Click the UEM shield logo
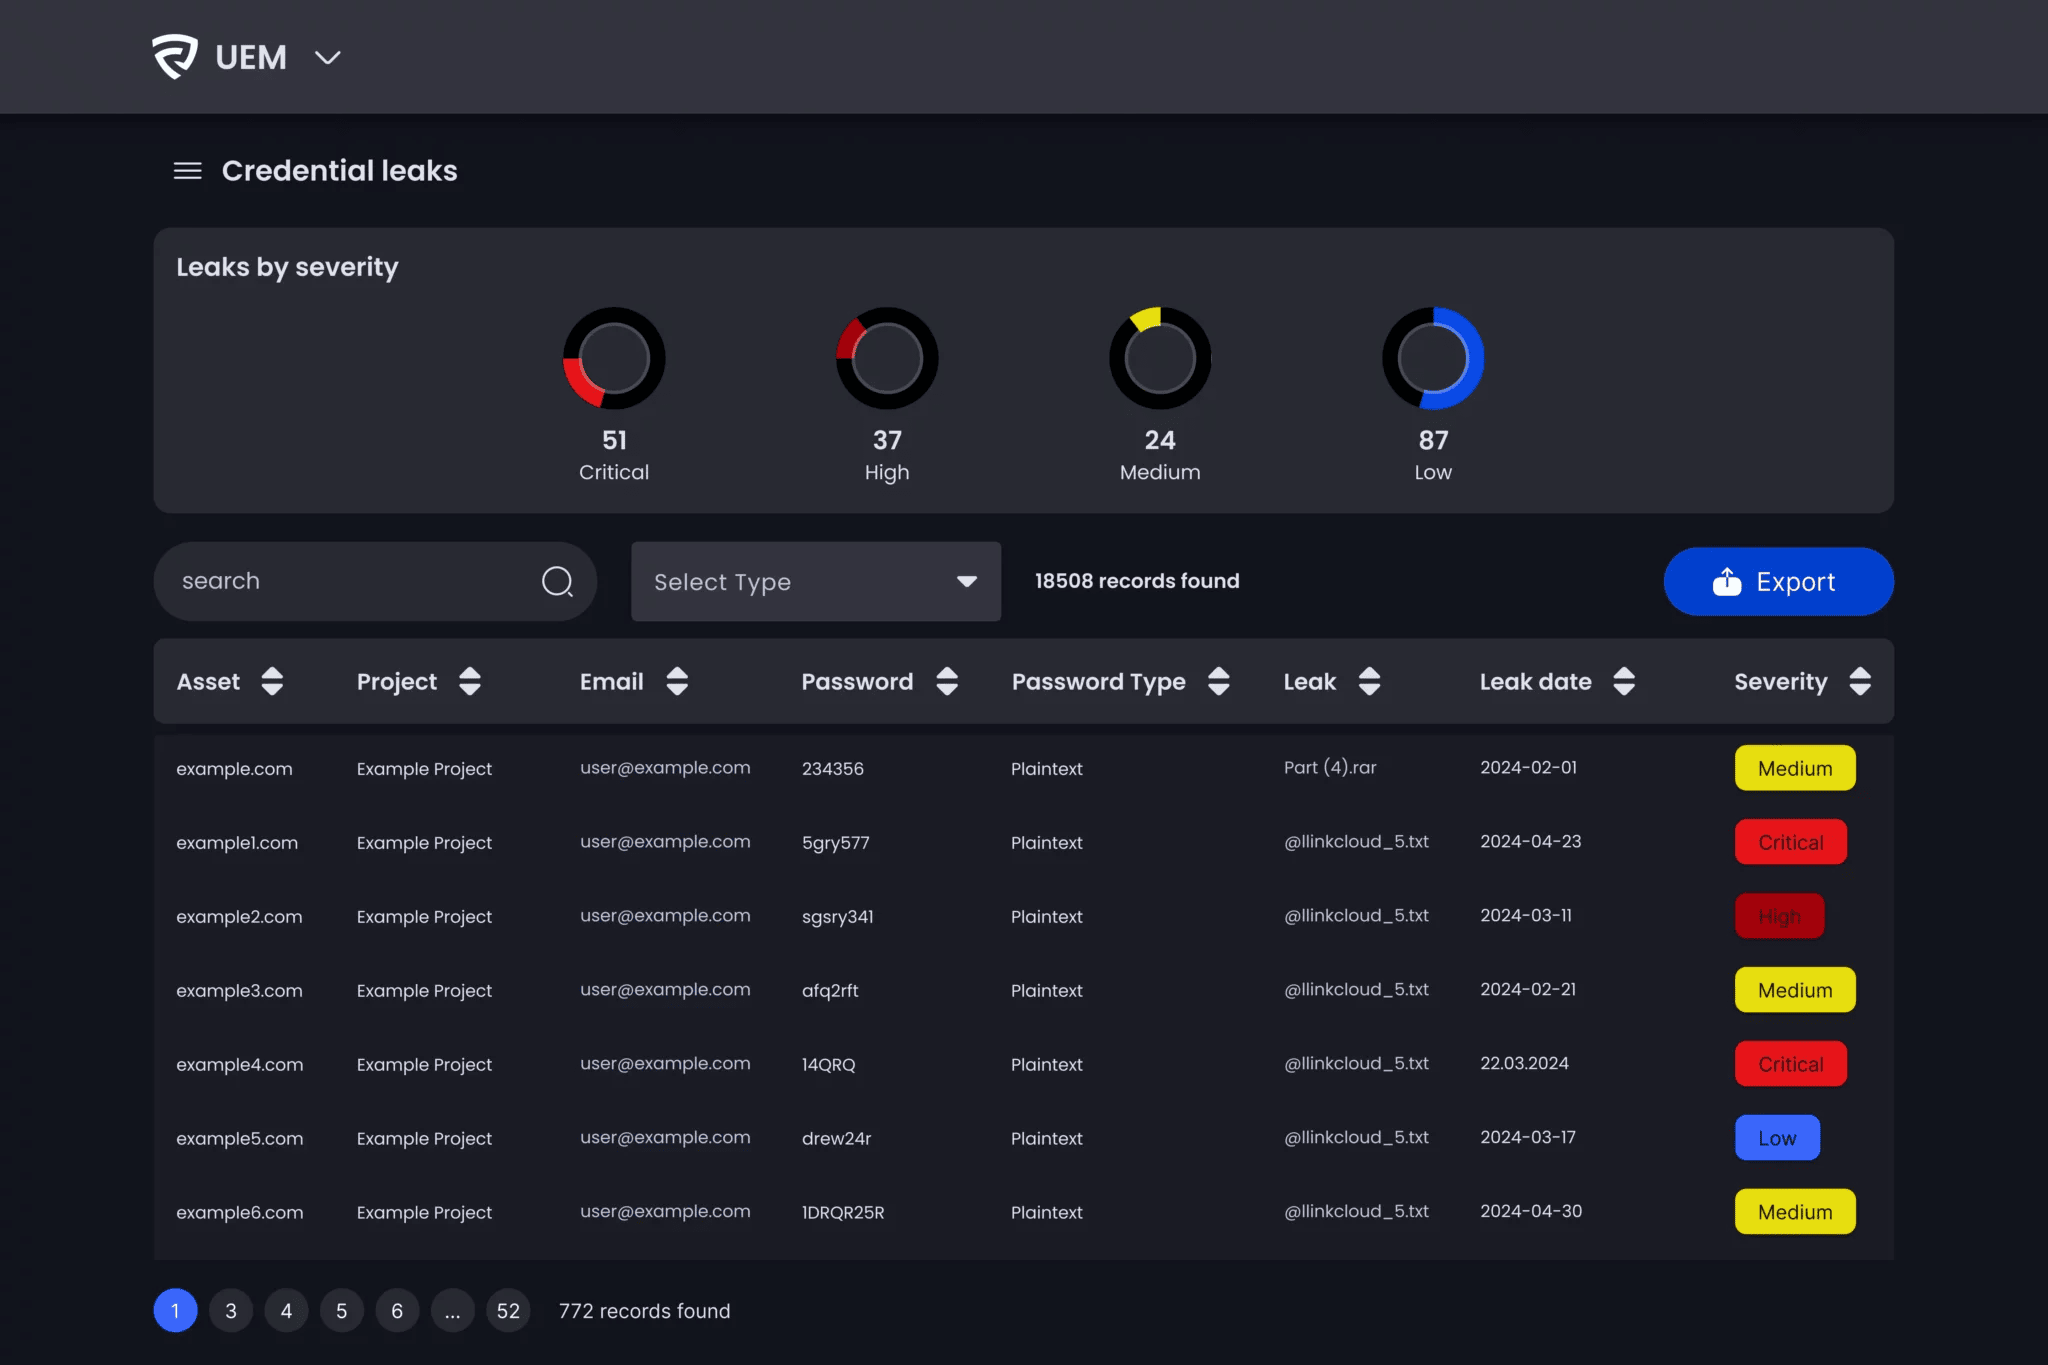The image size is (2048, 1365). [174, 56]
